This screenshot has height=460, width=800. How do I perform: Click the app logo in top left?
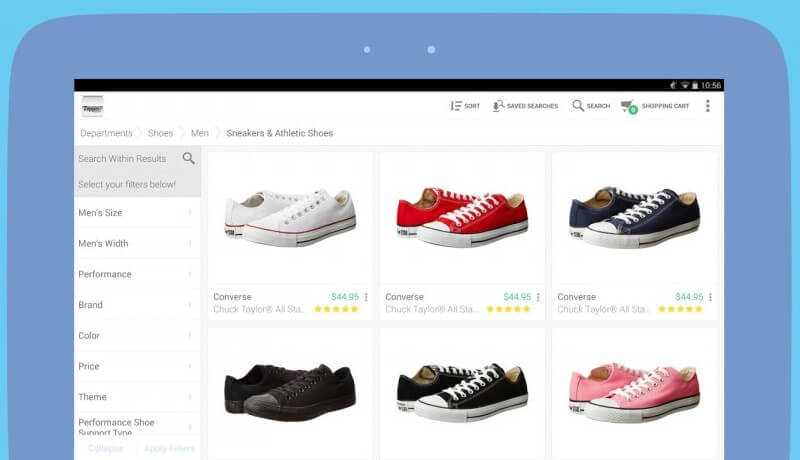coord(93,106)
